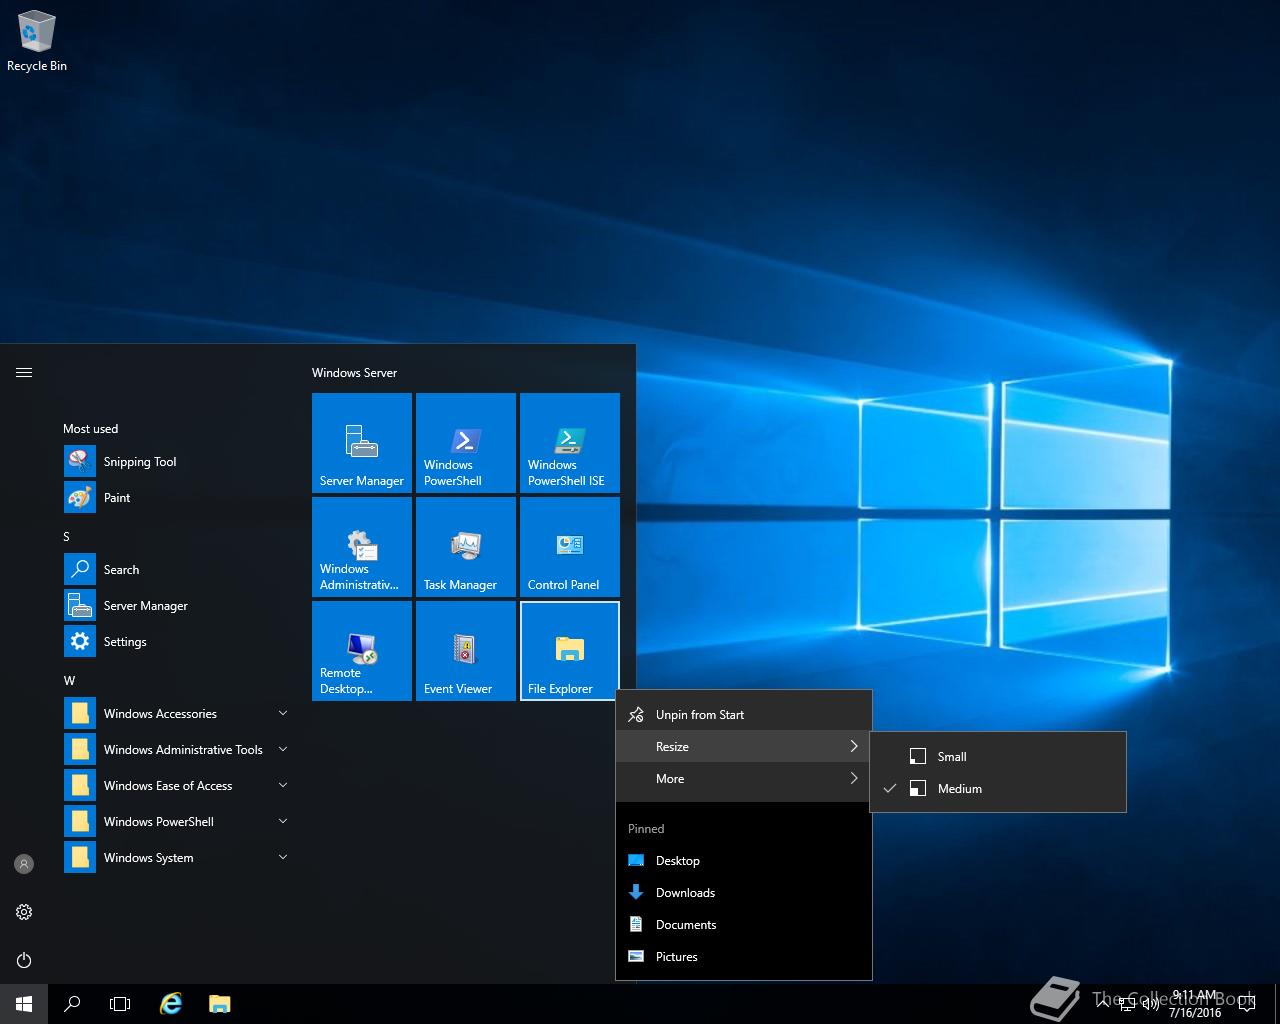Open Server Manager in the app list
1280x1024 pixels.
click(x=176, y=606)
